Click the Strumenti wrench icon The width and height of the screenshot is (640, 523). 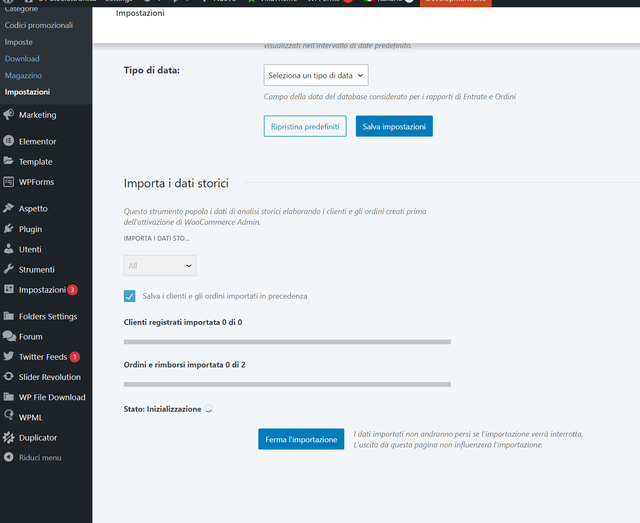[9, 269]
